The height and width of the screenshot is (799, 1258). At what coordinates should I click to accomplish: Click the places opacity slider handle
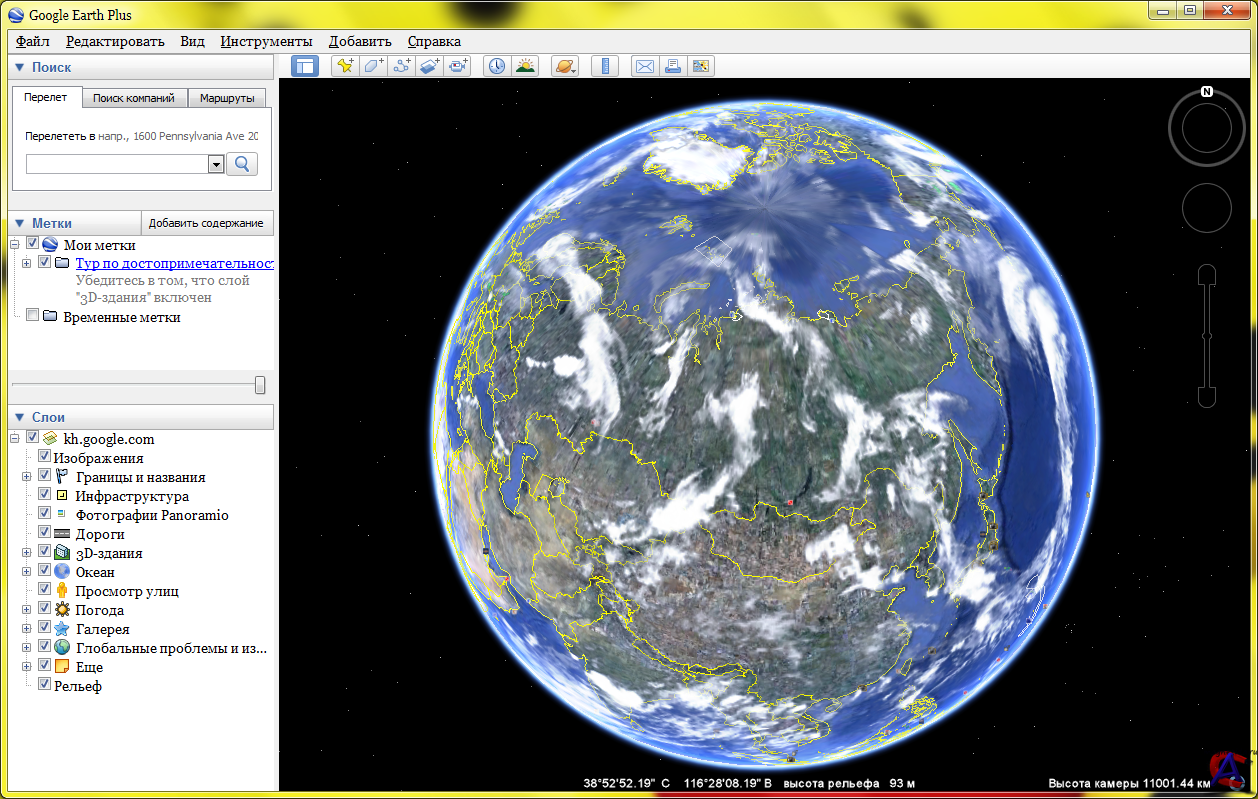pos(260,385)
